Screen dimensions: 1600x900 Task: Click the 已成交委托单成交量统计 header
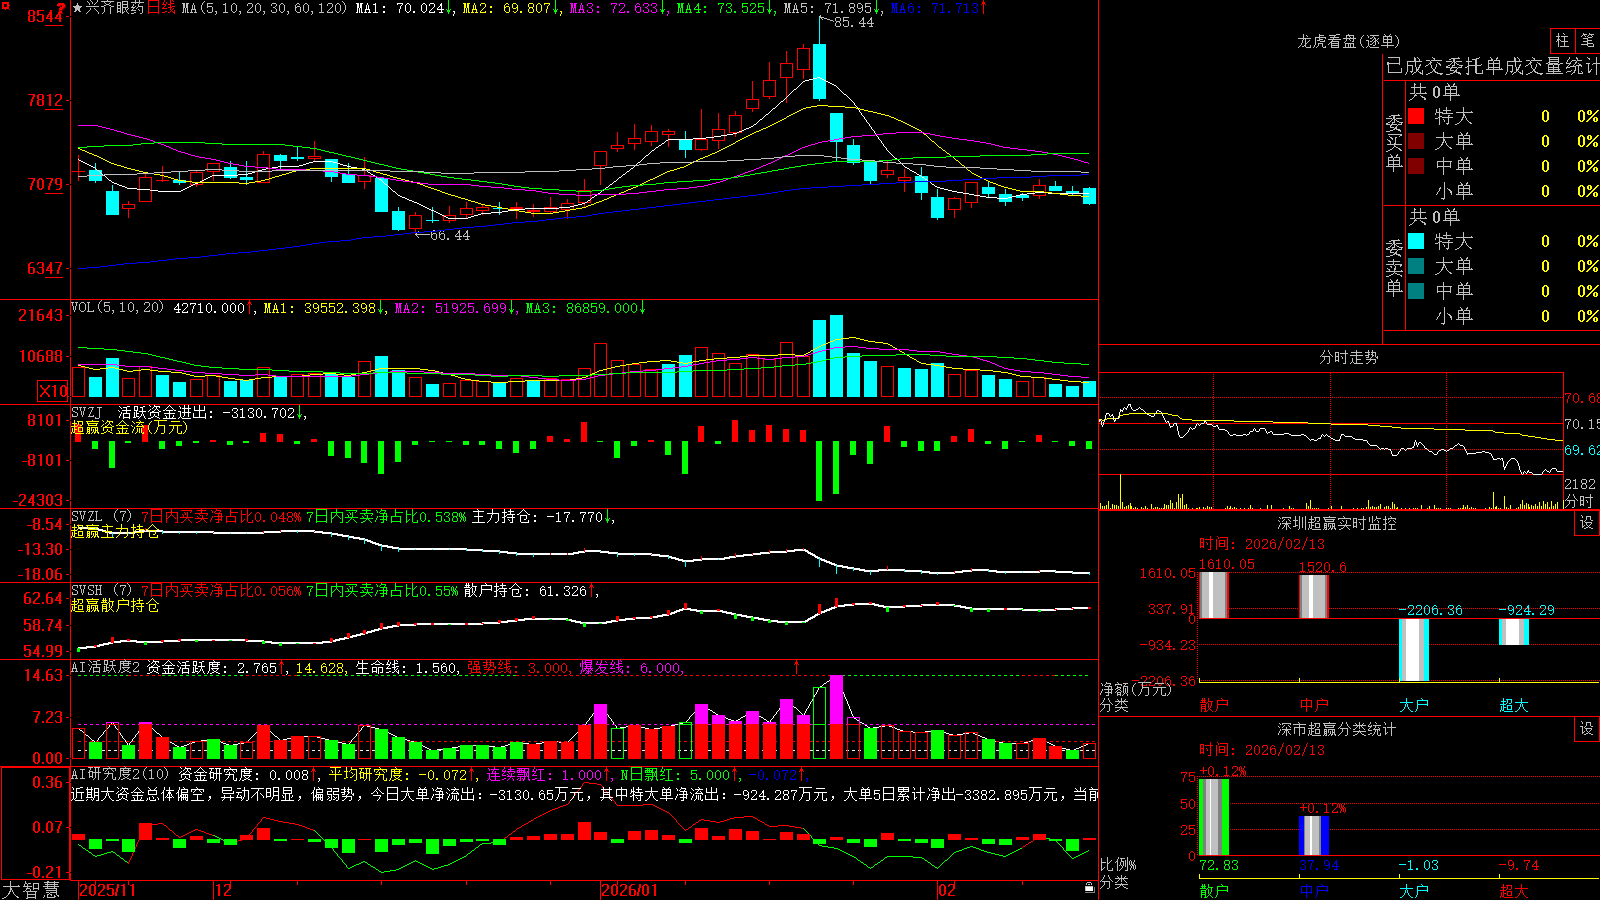tap(1492, 66)
